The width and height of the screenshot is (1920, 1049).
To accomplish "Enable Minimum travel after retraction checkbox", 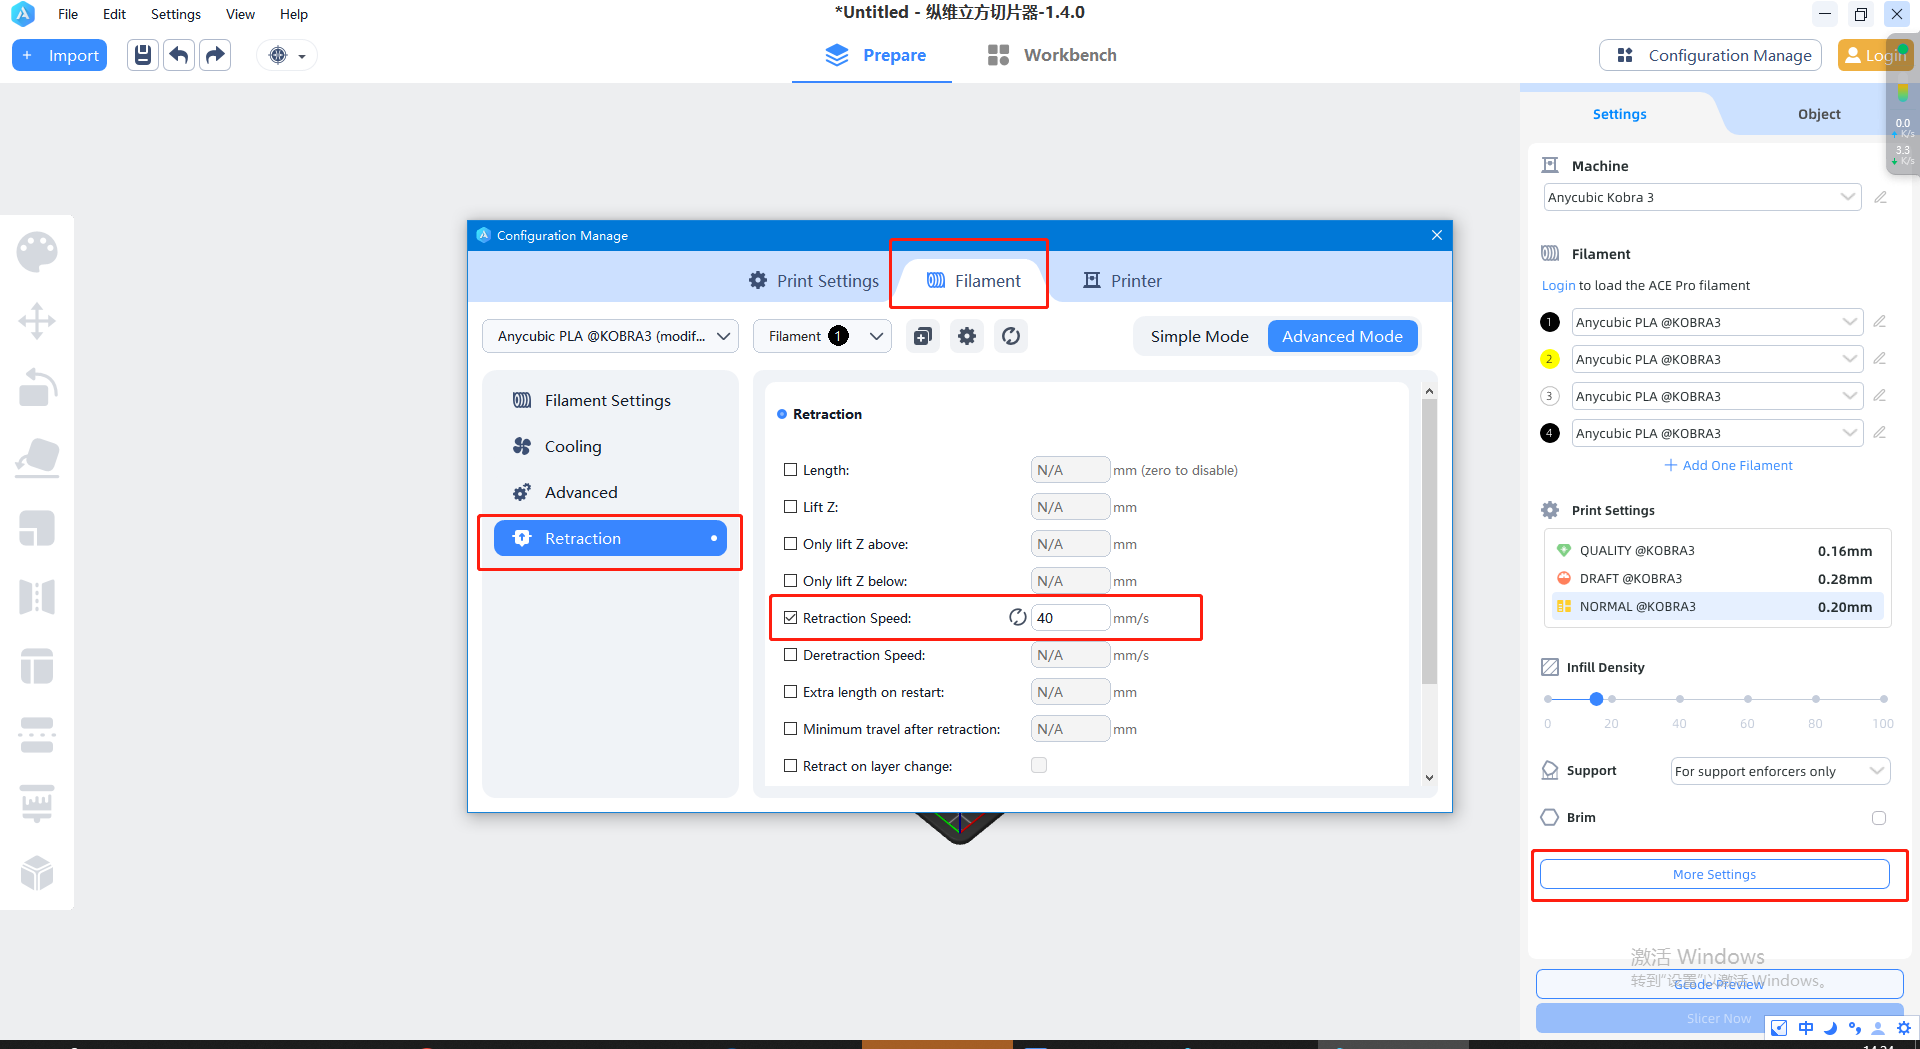I will pos(791,729).
